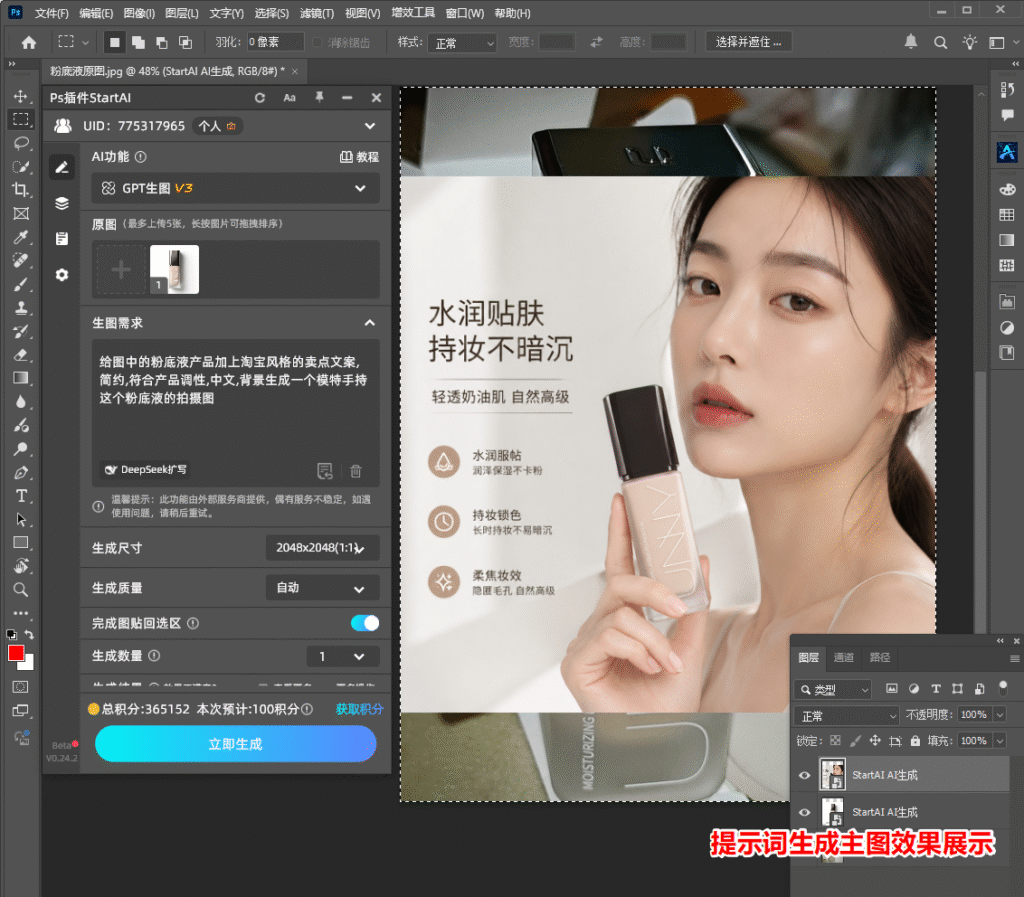The height and width of the screenshot is (897, 1024).
Task: Delete the prompt with trash icon
Action: (x=356, y=471)
